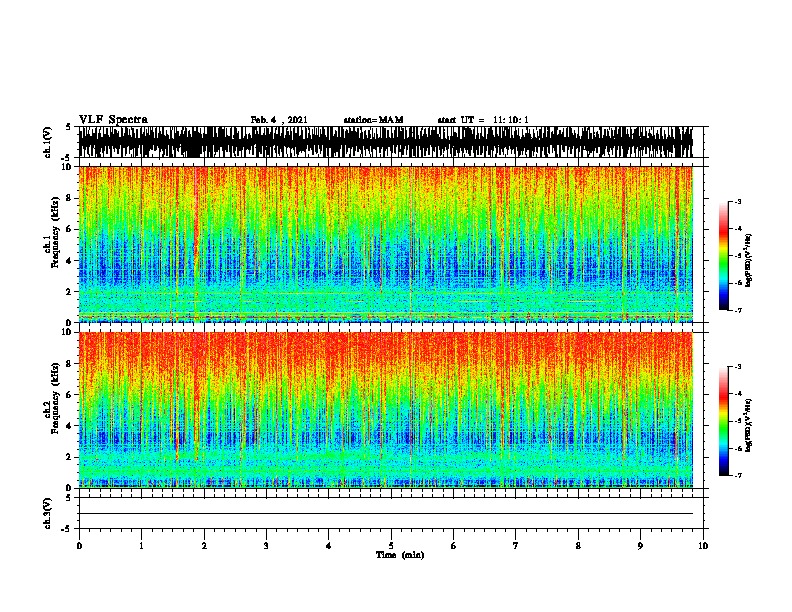Click the time axis tick label "2"

204,546
